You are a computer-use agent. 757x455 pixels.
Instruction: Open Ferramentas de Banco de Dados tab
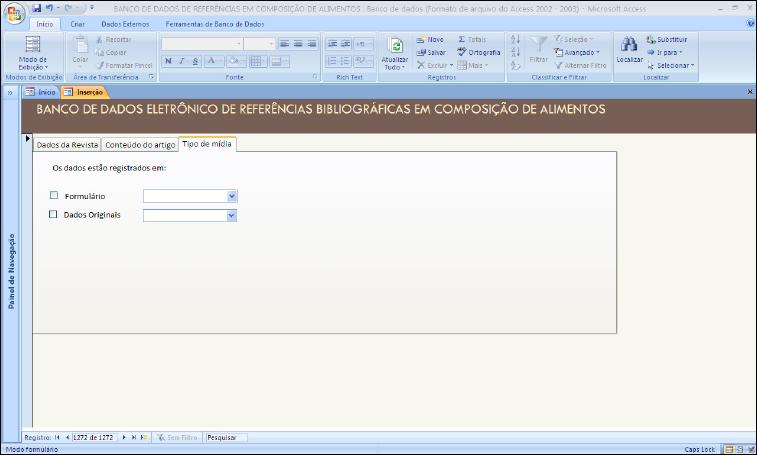click(x=215, y=24)
